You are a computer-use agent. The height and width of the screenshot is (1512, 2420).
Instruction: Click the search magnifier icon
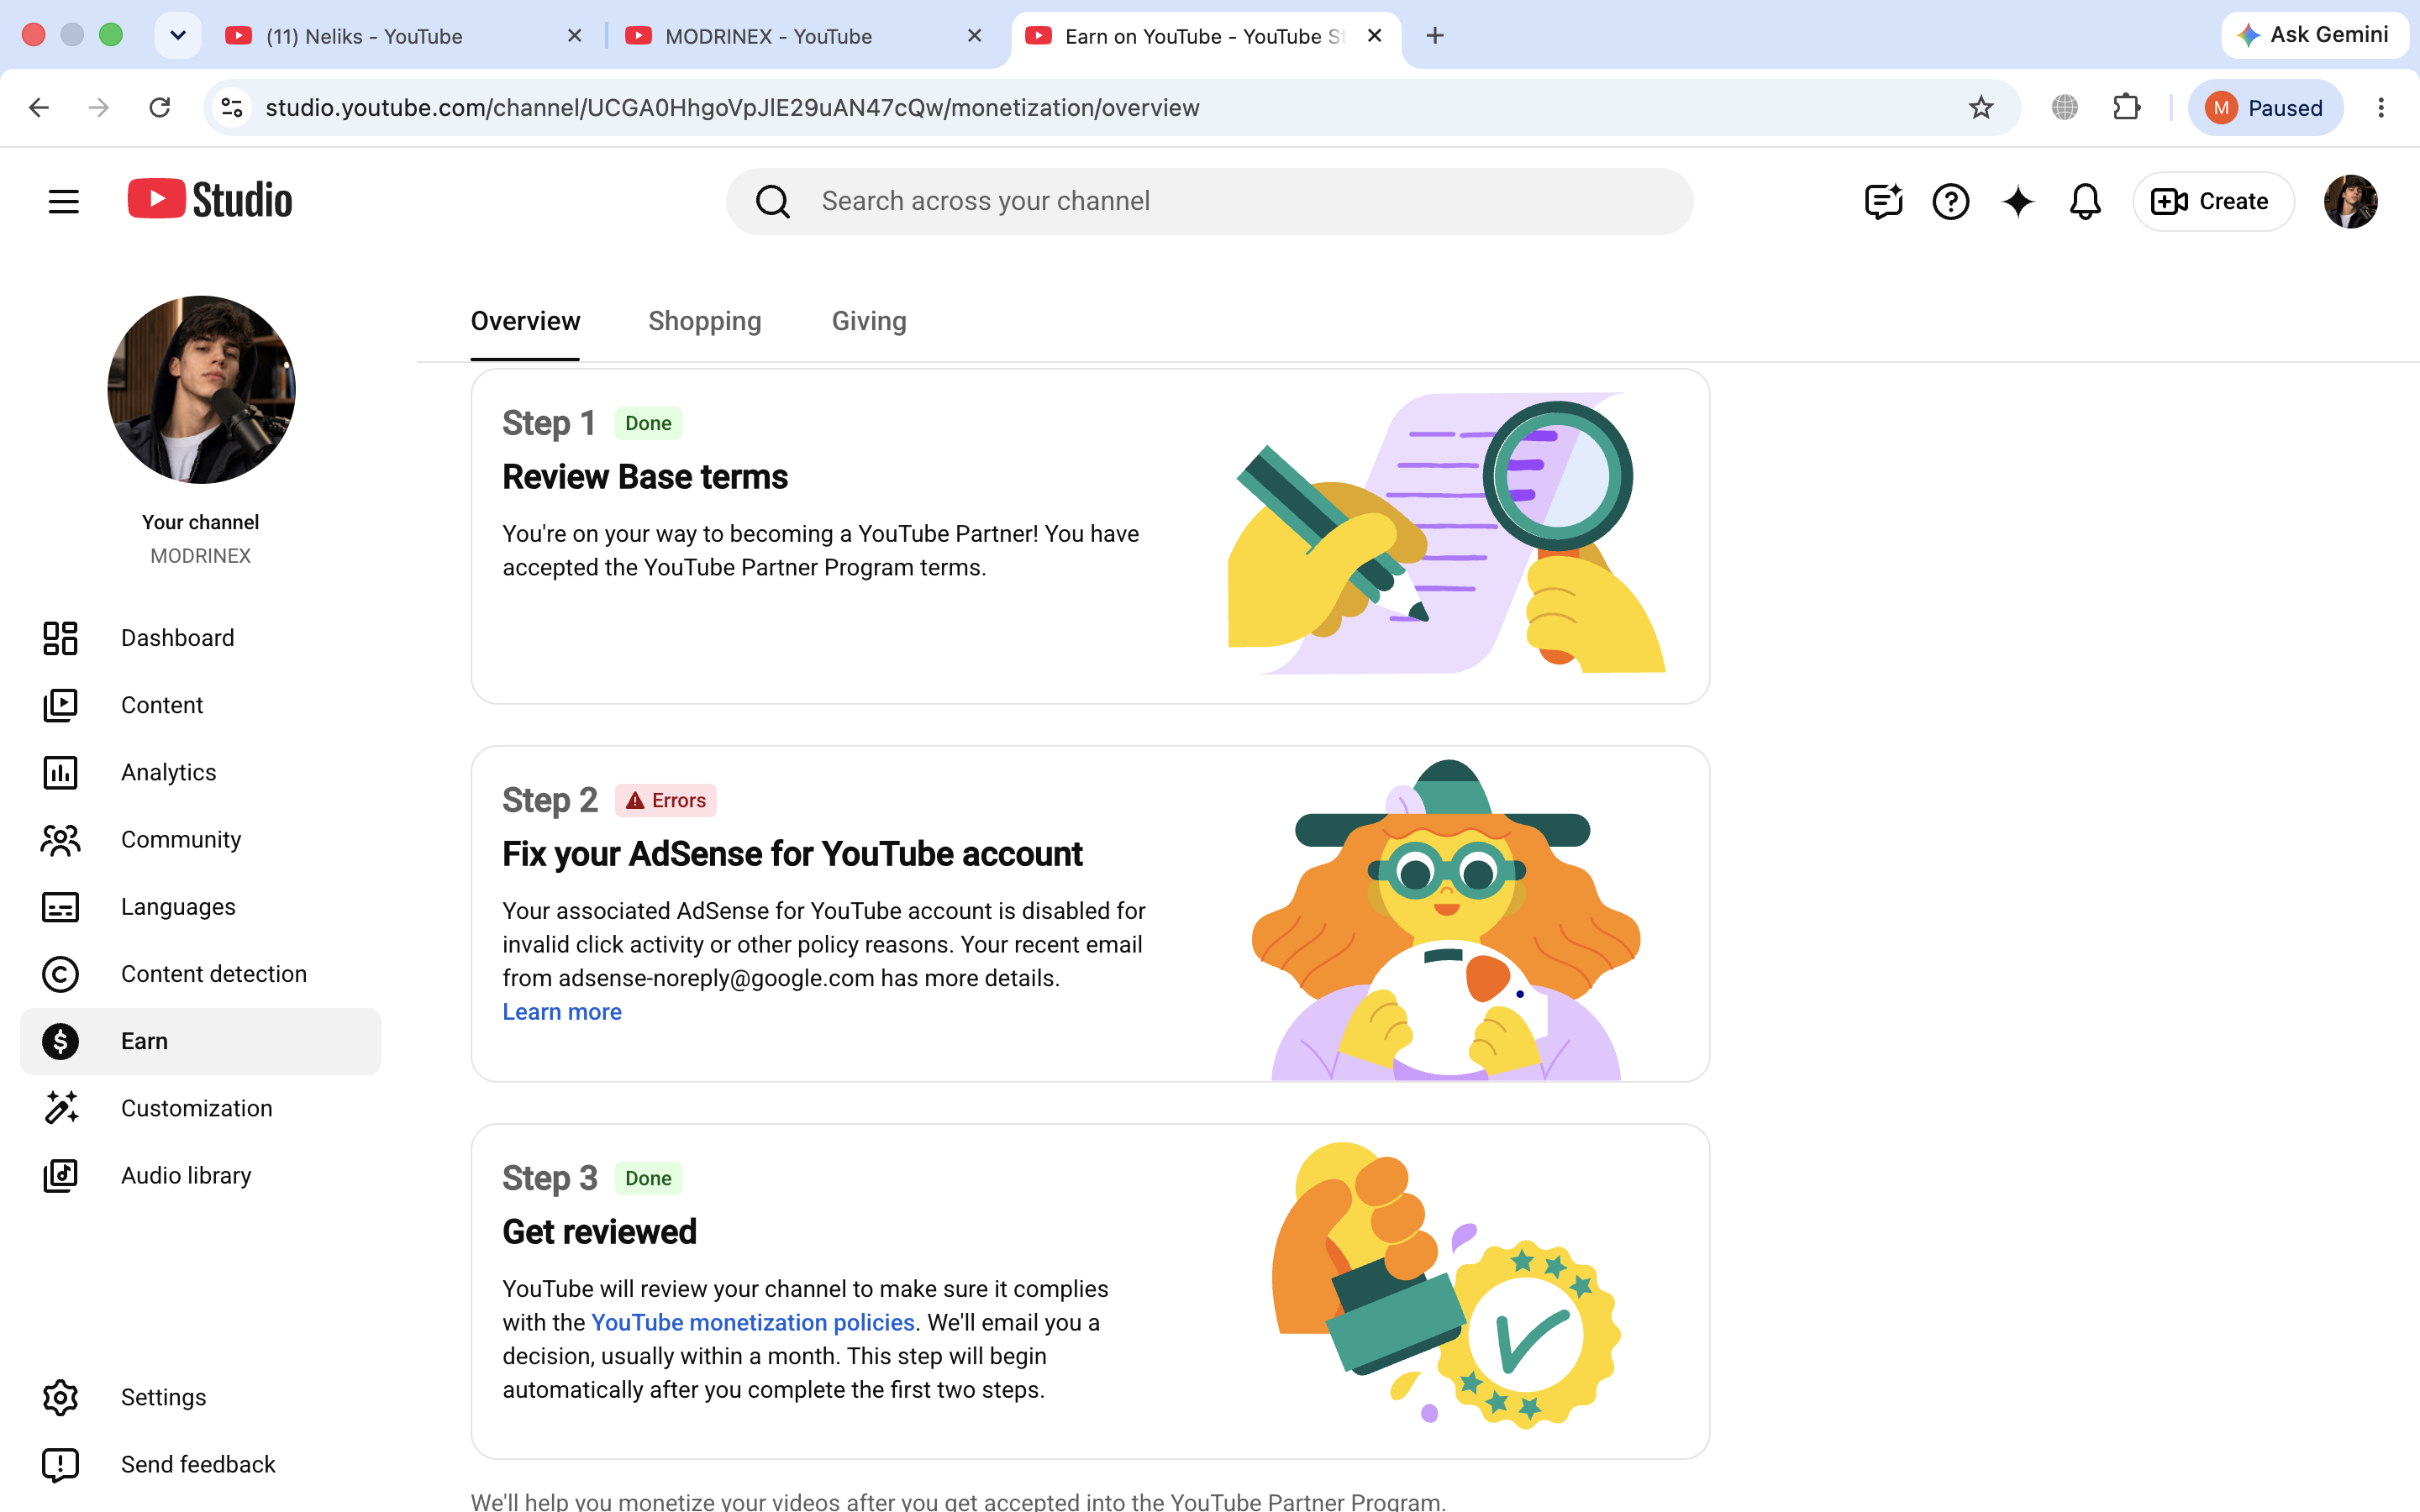point(772,201)
